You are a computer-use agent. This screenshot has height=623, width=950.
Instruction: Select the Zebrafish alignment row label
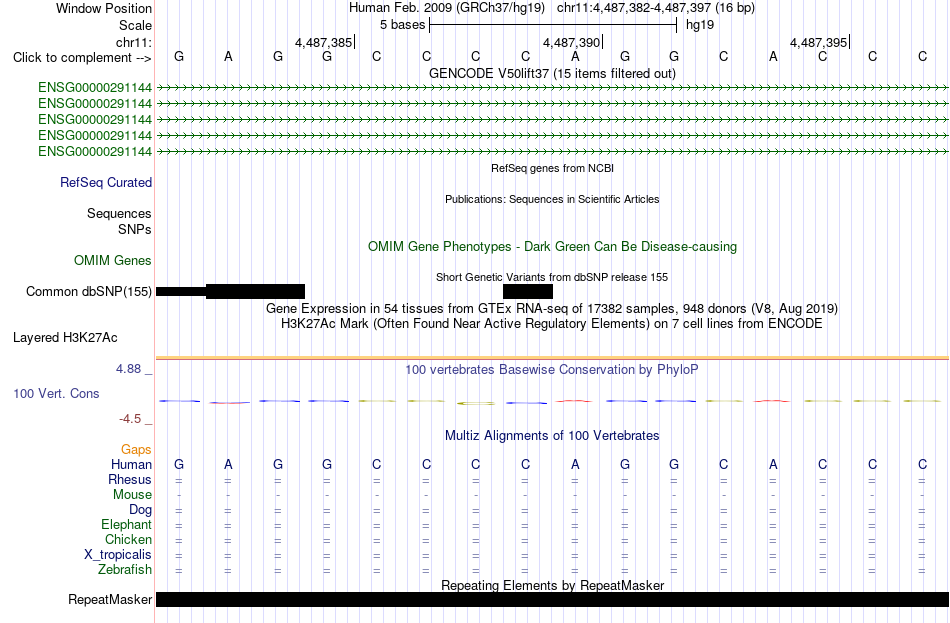(x=125, y=570)
